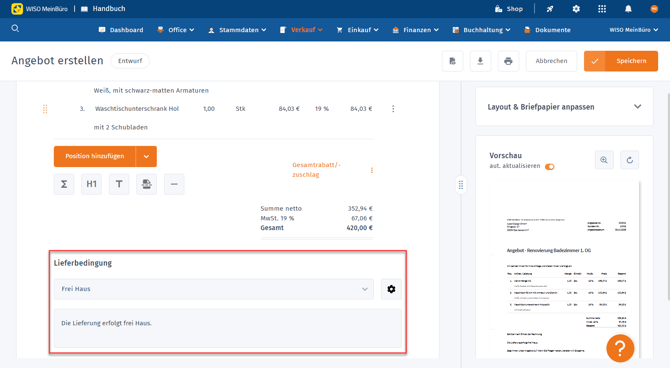Screen dimensions: 670x368
Task: Open Lieferbedingung settings gear
Action: click(391, 289)
